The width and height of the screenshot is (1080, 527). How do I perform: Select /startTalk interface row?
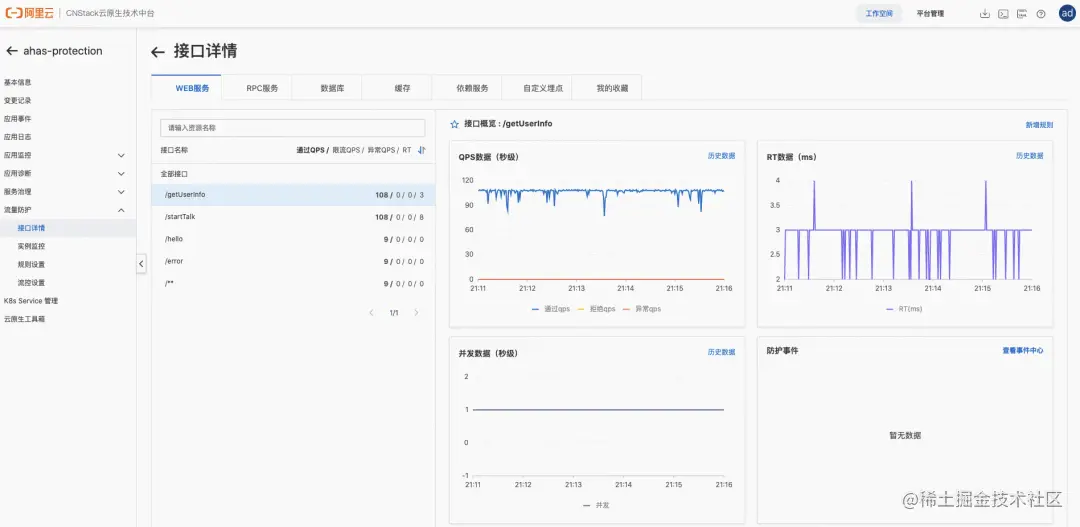coord(293,217)
